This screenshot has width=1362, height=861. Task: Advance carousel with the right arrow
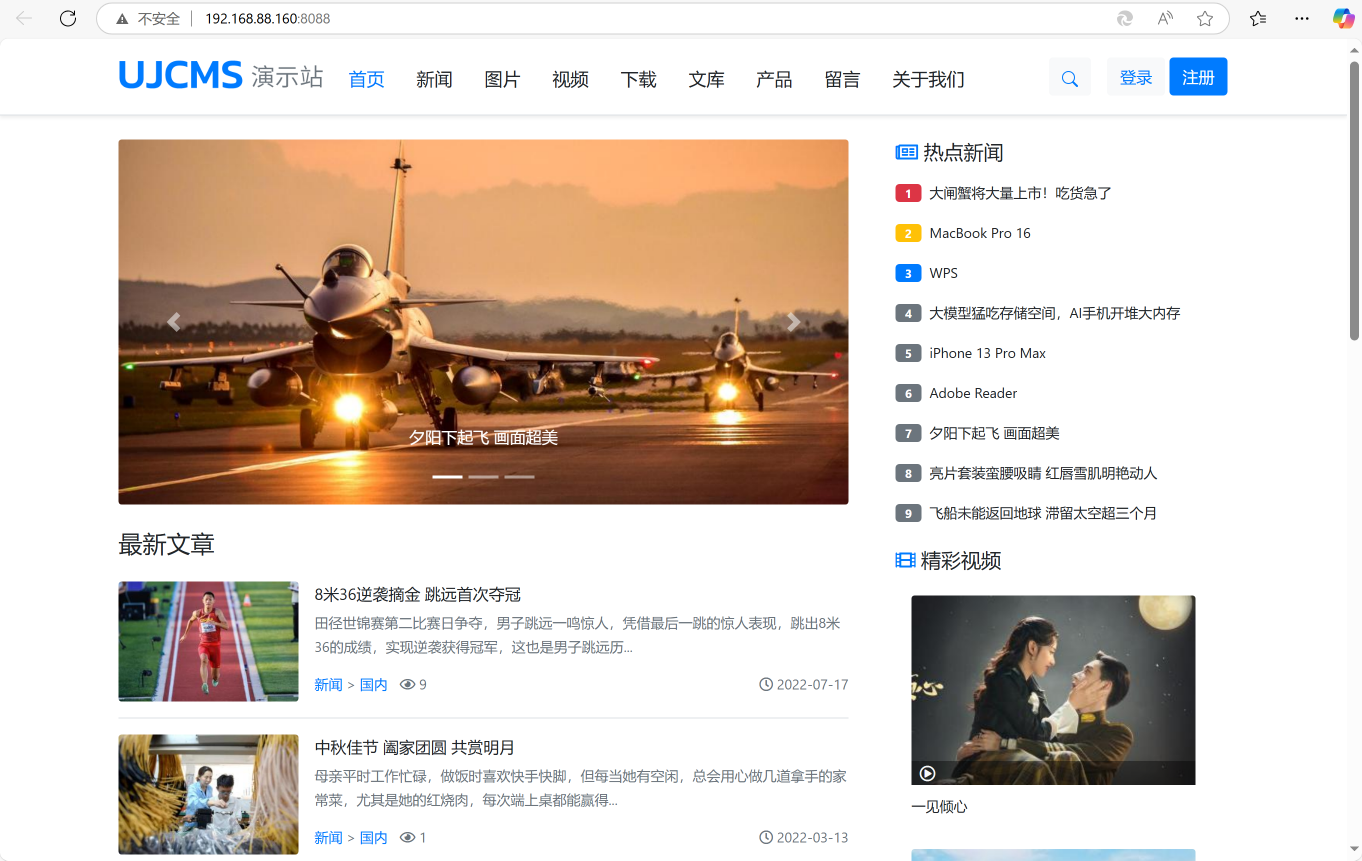click(x=793, y=322)
